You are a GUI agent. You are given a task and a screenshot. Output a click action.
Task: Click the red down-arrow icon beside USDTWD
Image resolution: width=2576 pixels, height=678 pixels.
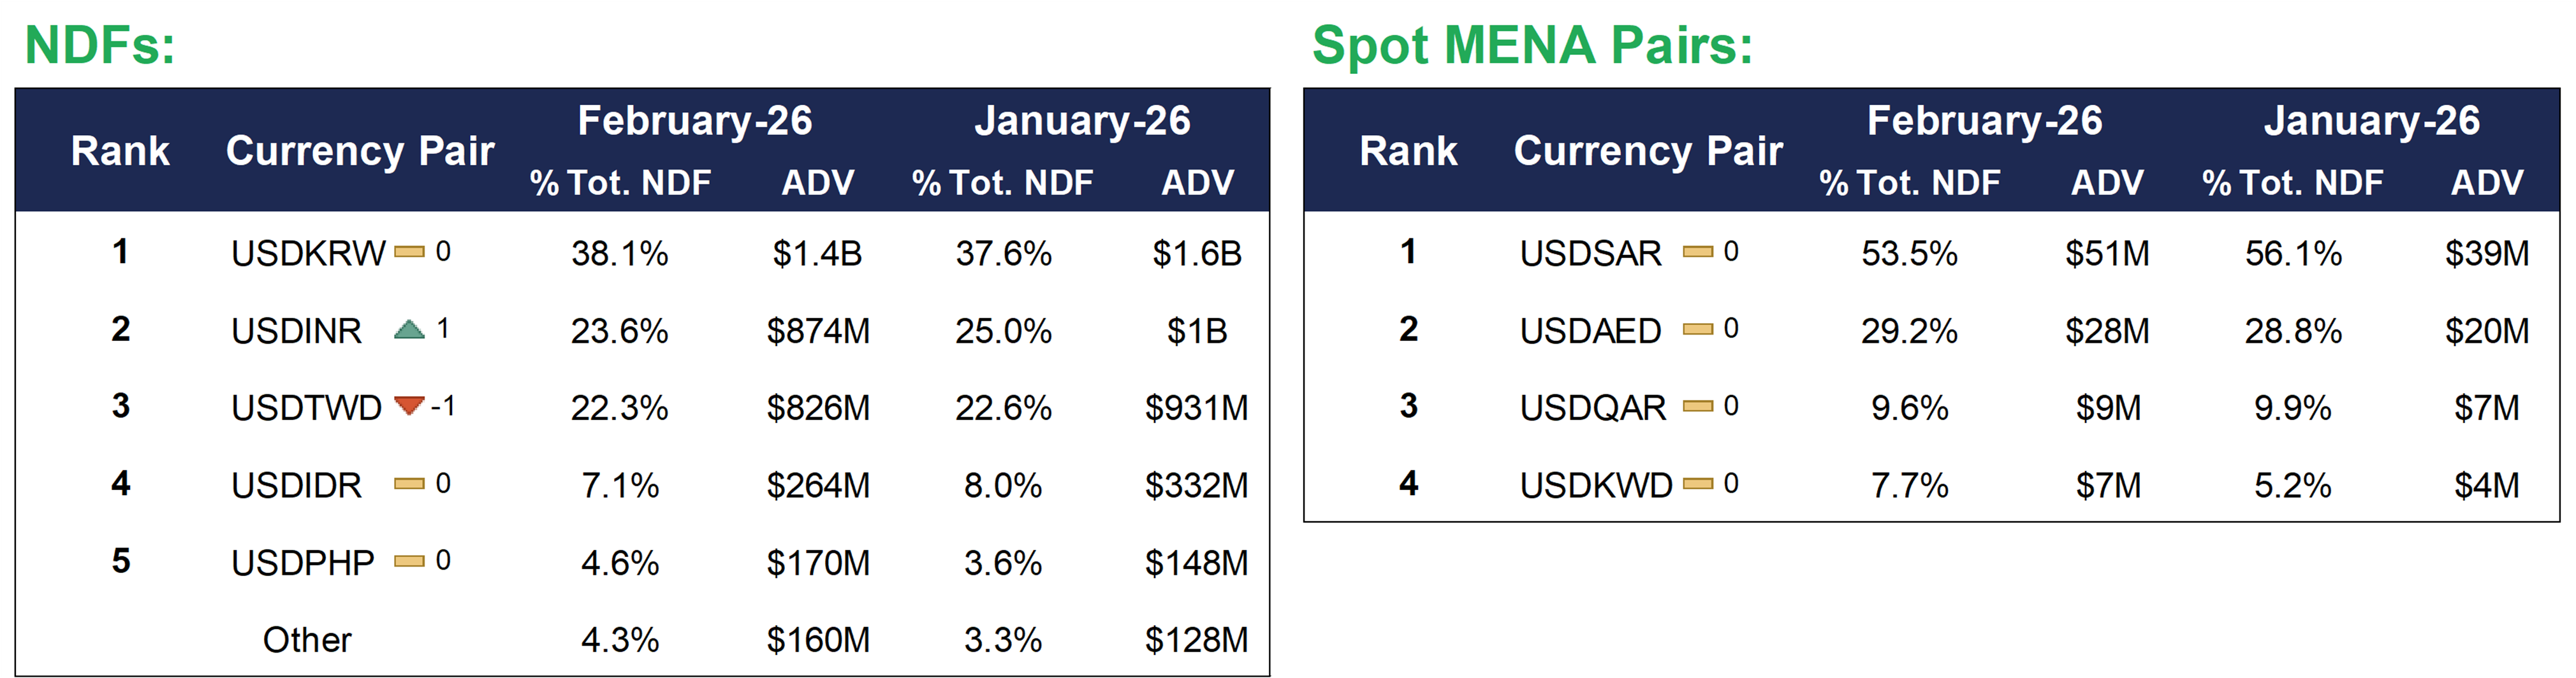[x=409, y=405]
